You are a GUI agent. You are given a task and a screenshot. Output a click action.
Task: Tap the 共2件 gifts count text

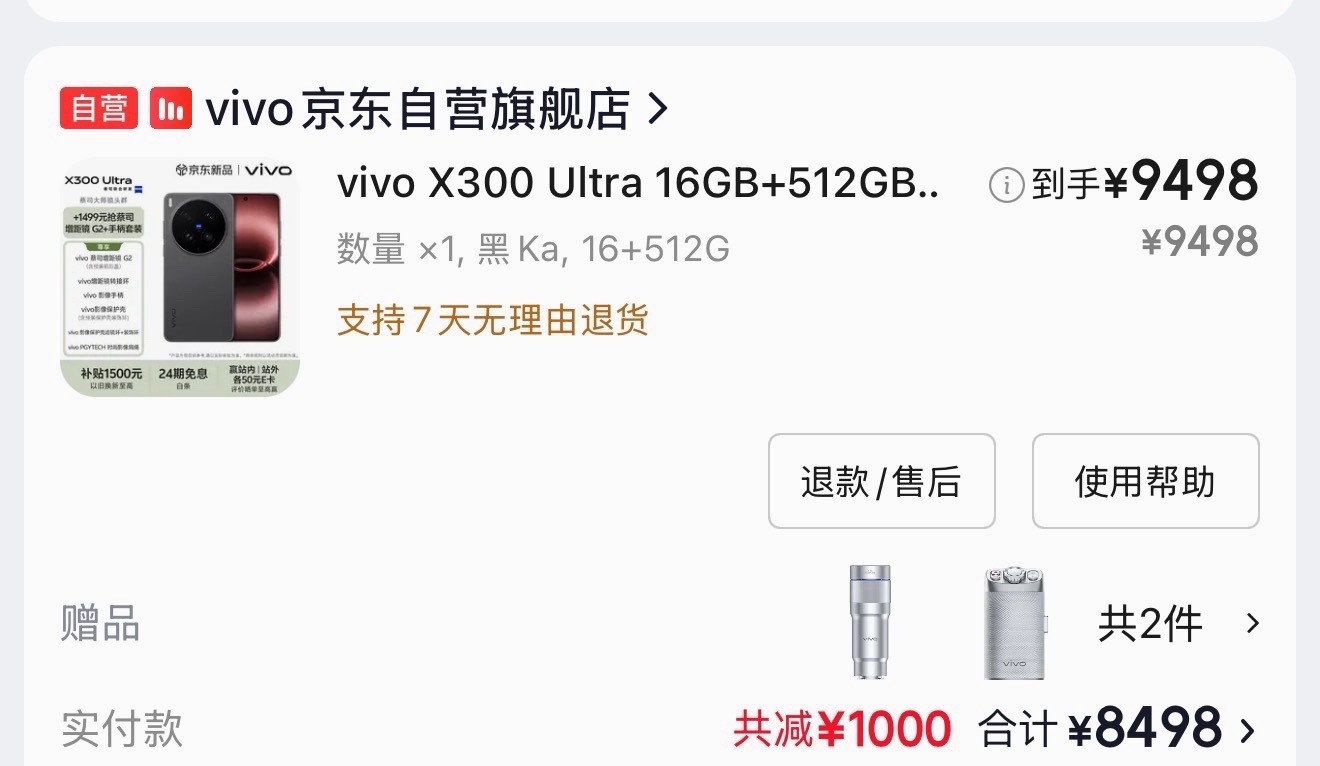(1150, 624)
